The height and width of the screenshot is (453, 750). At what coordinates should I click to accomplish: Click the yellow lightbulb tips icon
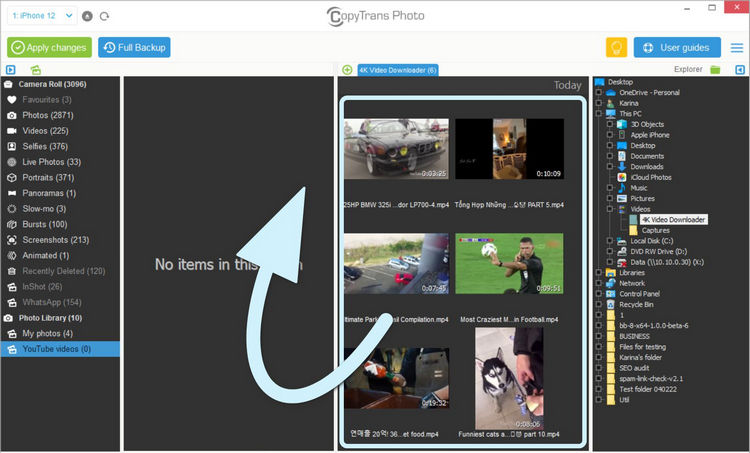pos(617,47)
